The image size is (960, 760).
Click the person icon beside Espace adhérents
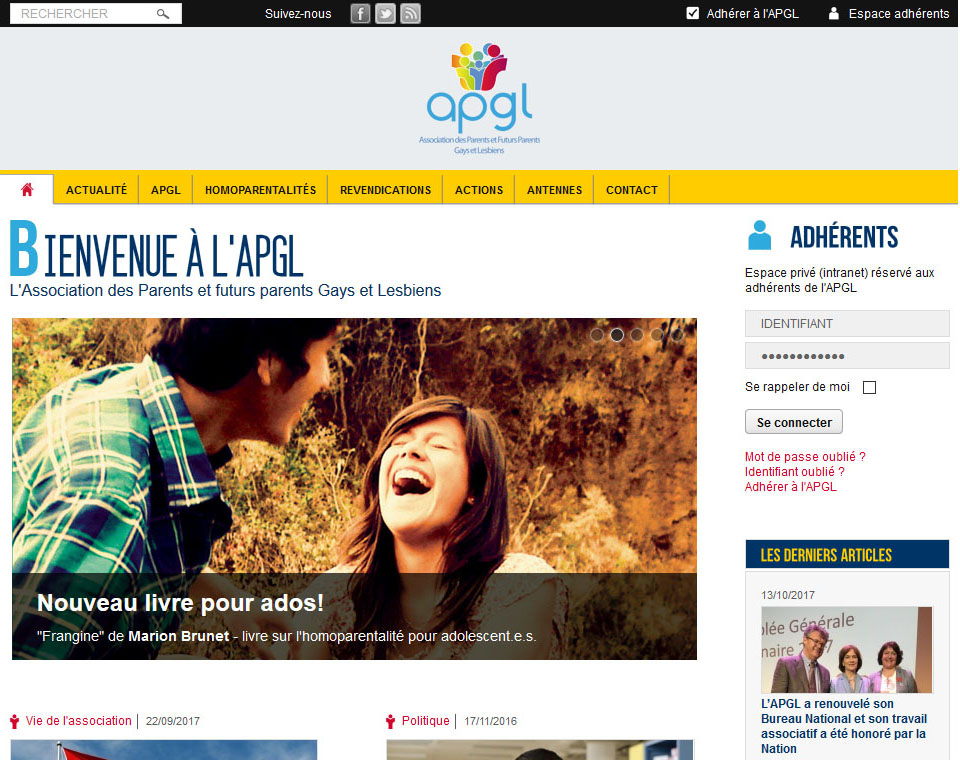point(833,13)
